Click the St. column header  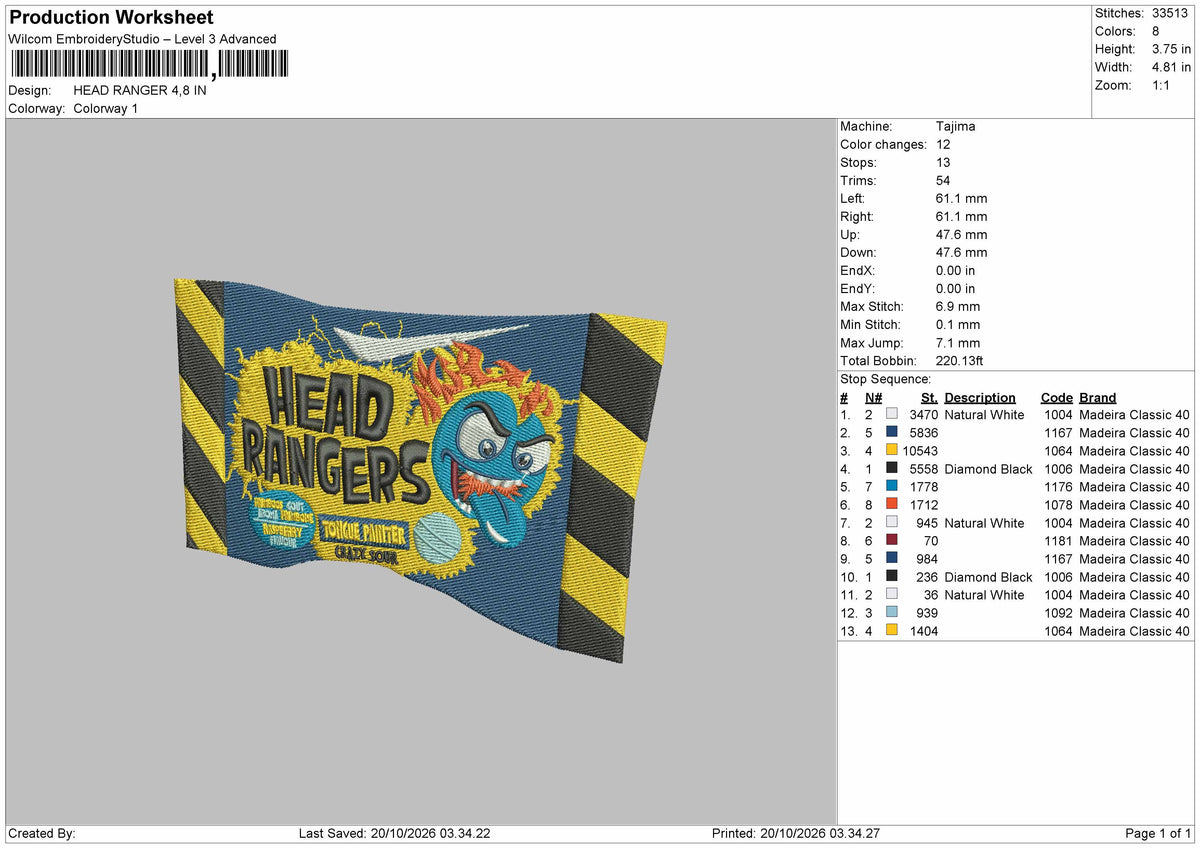click(x=929, y=397)
